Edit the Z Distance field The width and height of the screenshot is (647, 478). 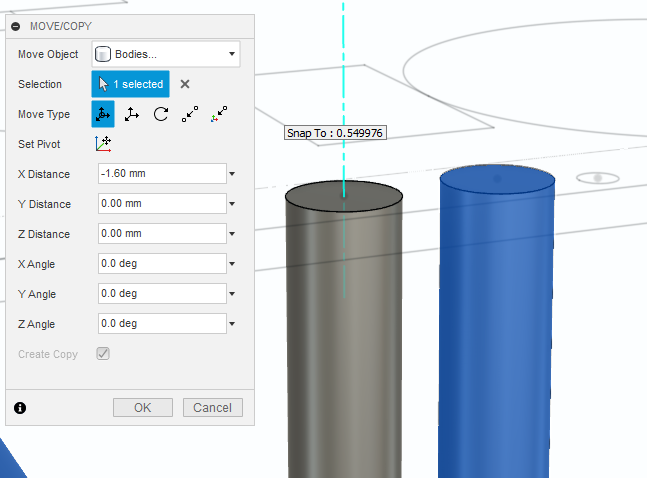162,234
